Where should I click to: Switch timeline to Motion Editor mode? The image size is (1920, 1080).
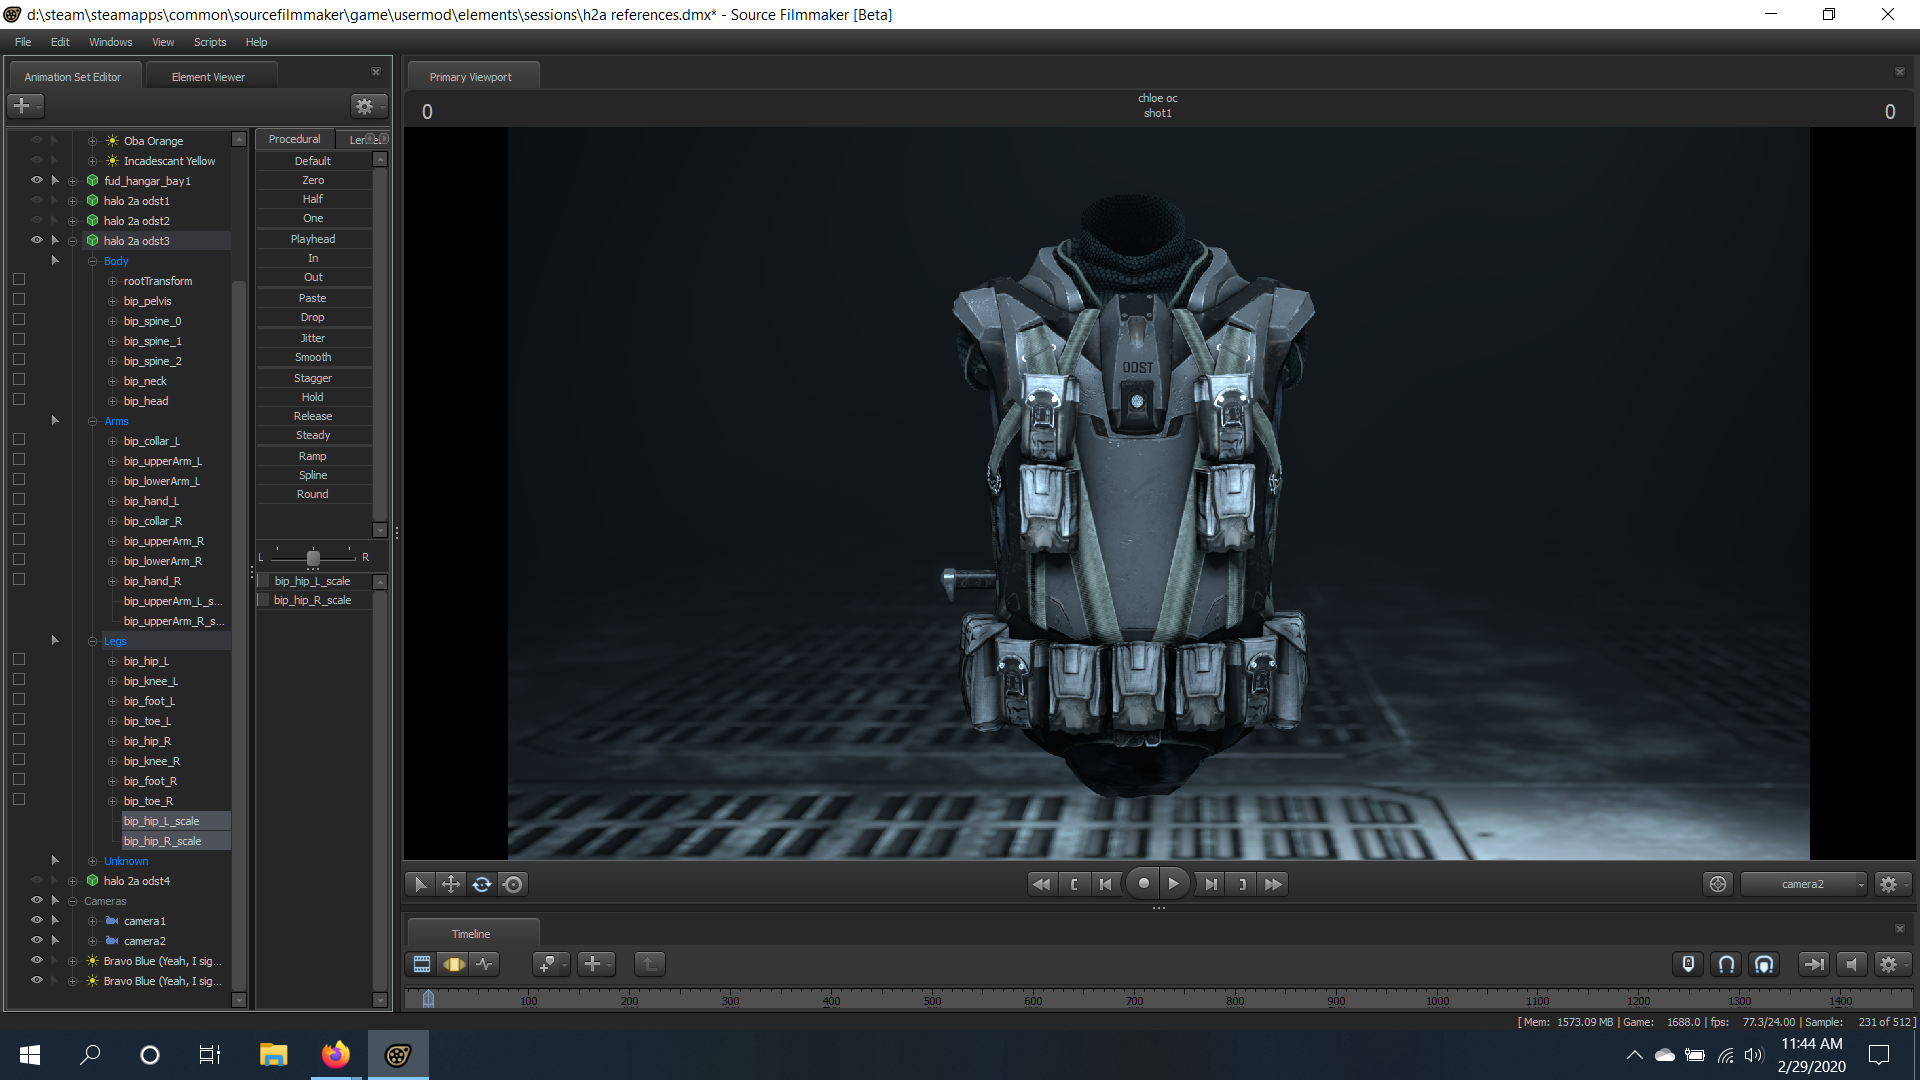[454, 964]
